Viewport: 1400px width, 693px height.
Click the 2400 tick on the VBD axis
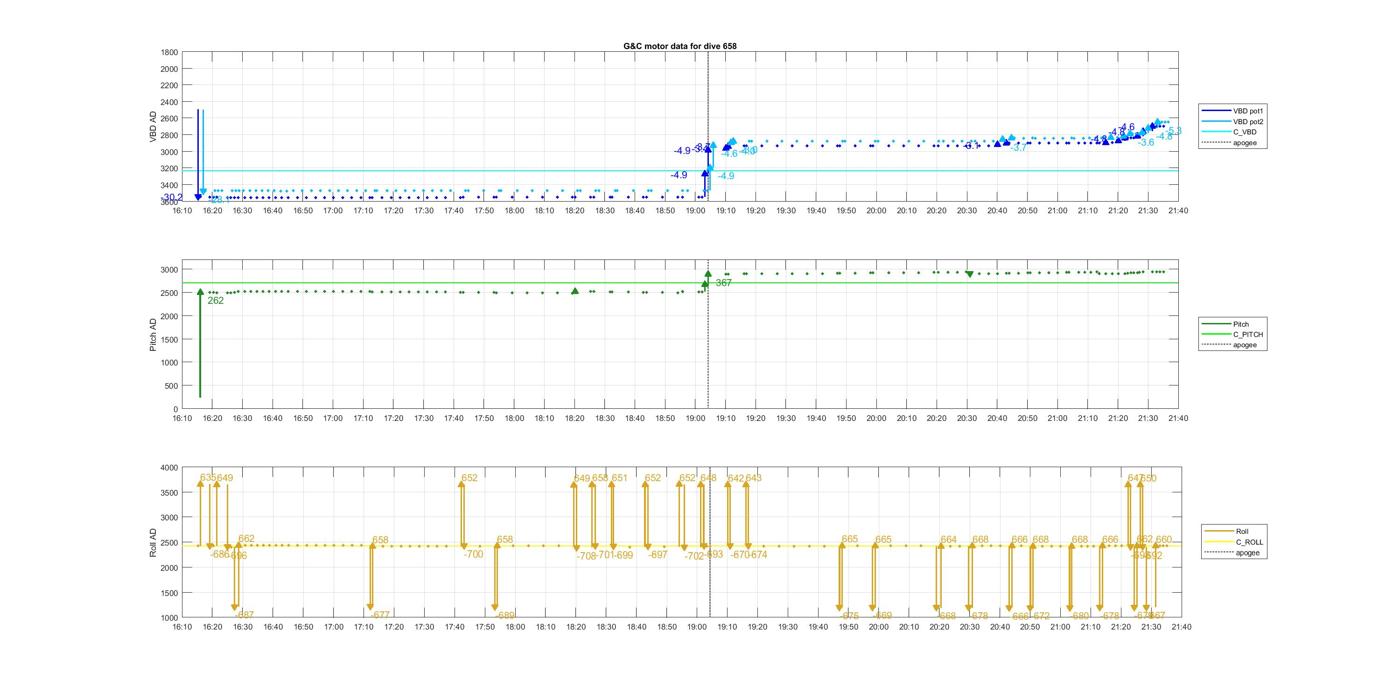(169, 102)
